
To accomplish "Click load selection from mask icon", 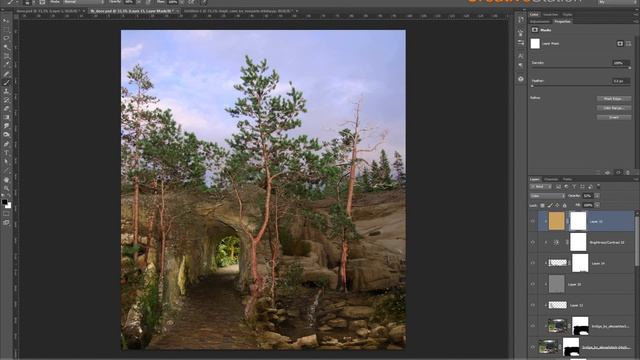I will (x=598, y=173).
